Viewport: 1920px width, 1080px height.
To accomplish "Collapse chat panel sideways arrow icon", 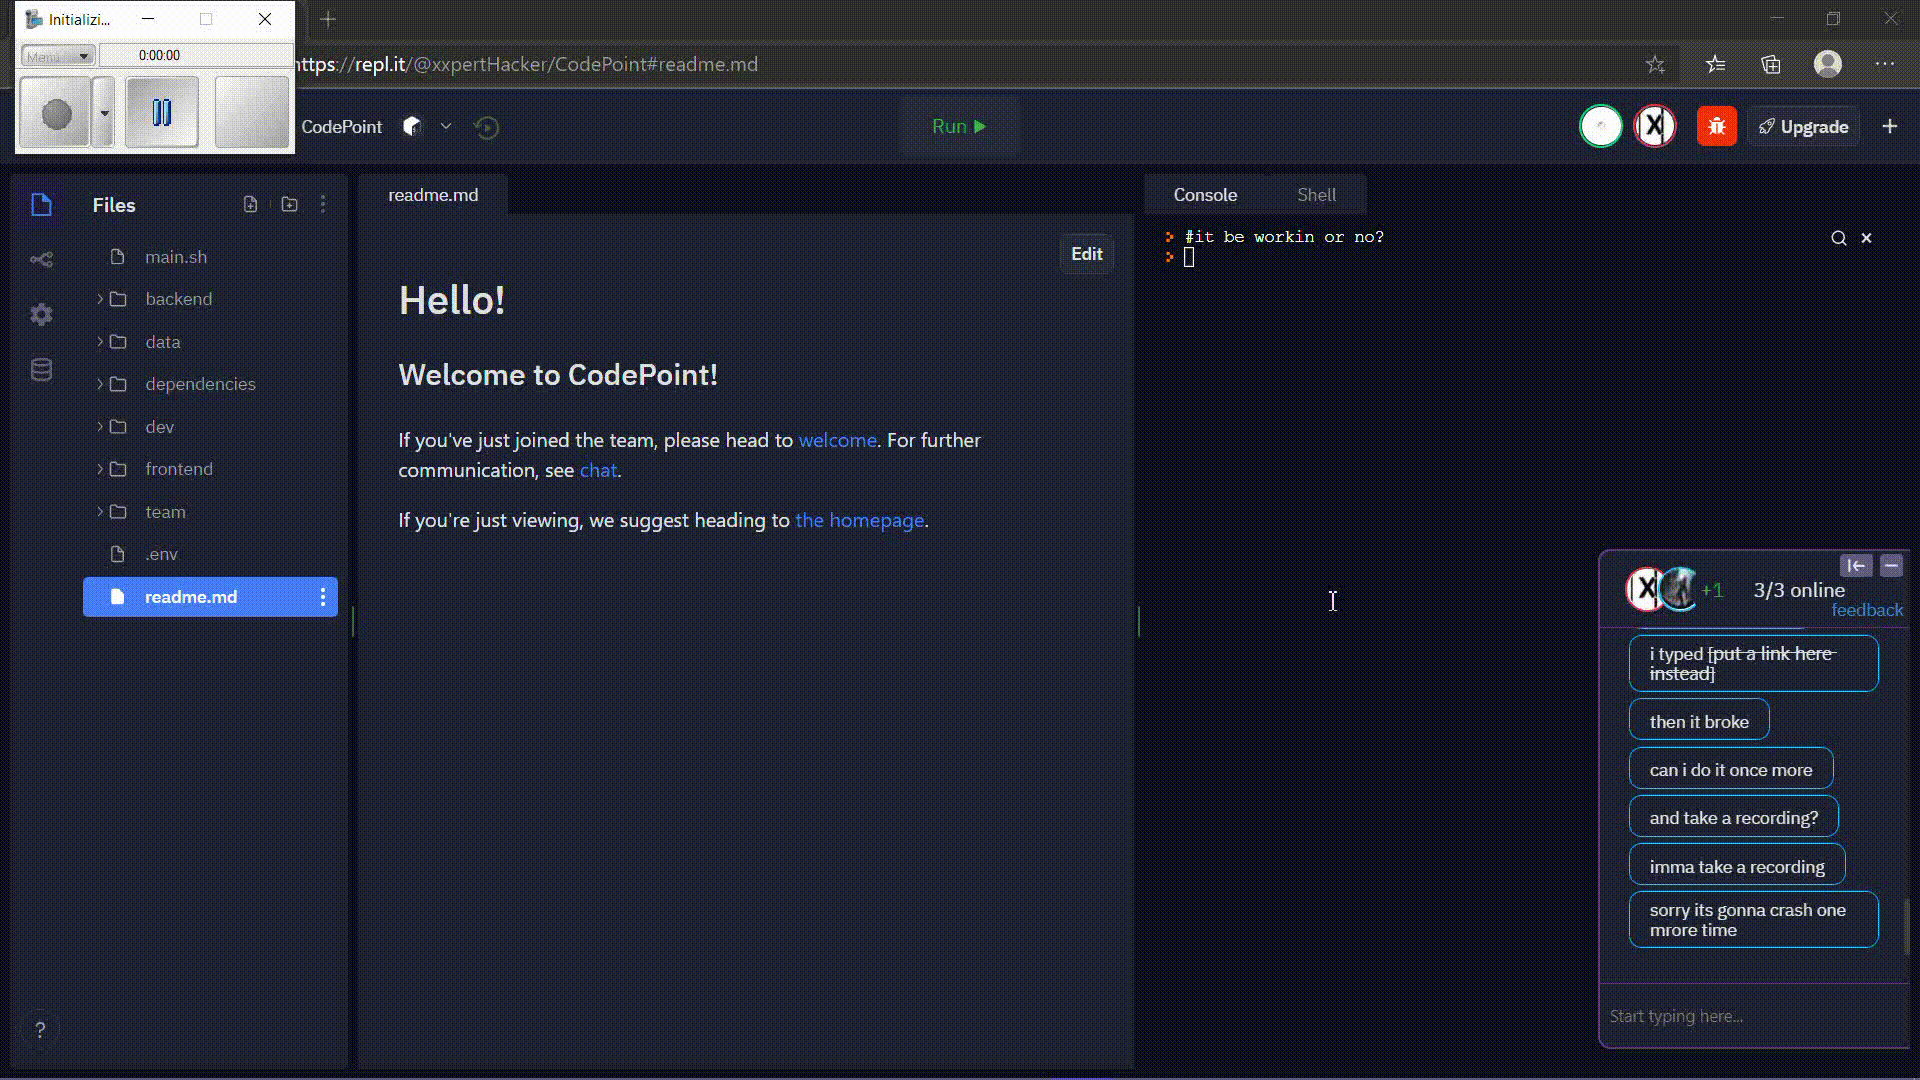I will (1856, 566).
